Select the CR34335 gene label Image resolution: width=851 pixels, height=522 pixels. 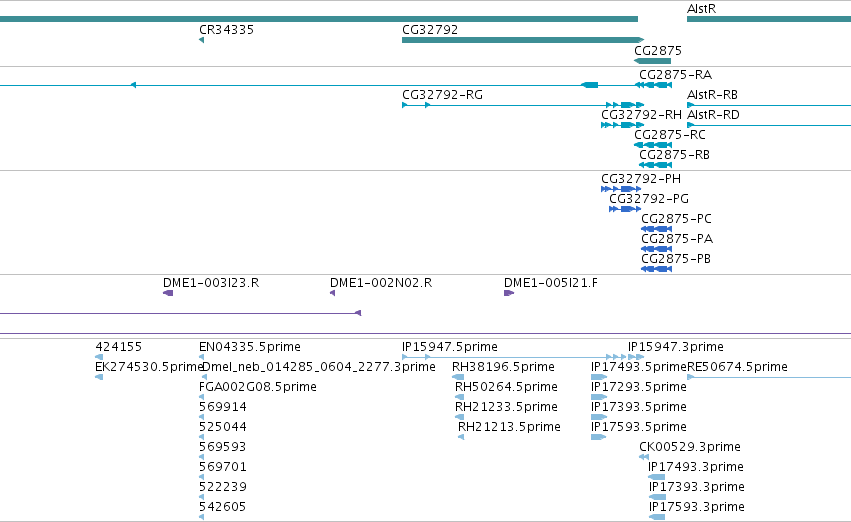(226, 30)
